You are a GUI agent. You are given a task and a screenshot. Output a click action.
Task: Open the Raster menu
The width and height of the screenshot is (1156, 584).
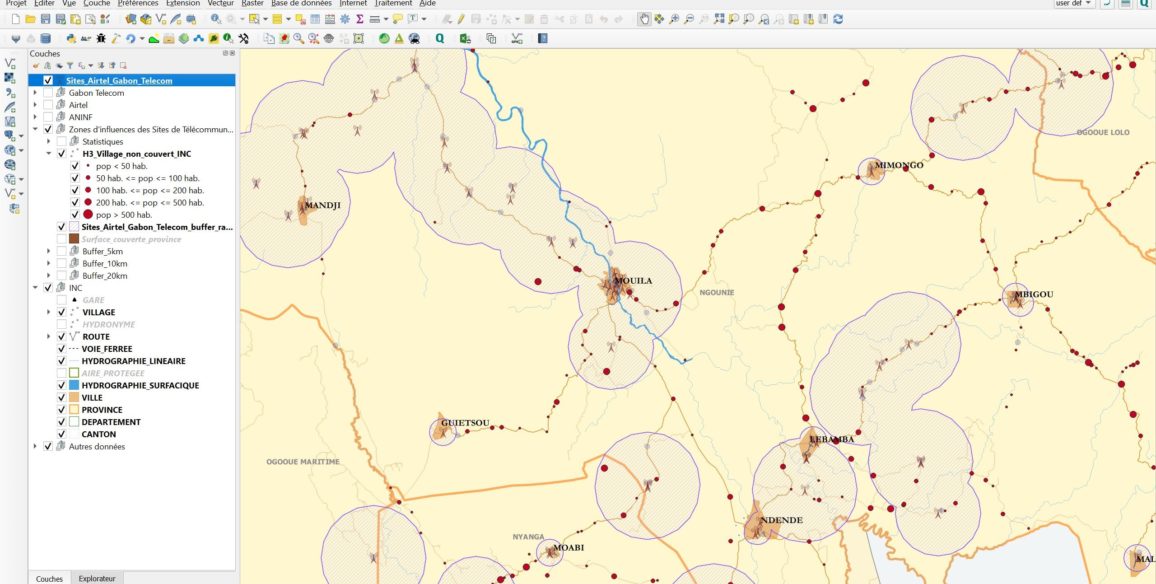pos(253,4)
